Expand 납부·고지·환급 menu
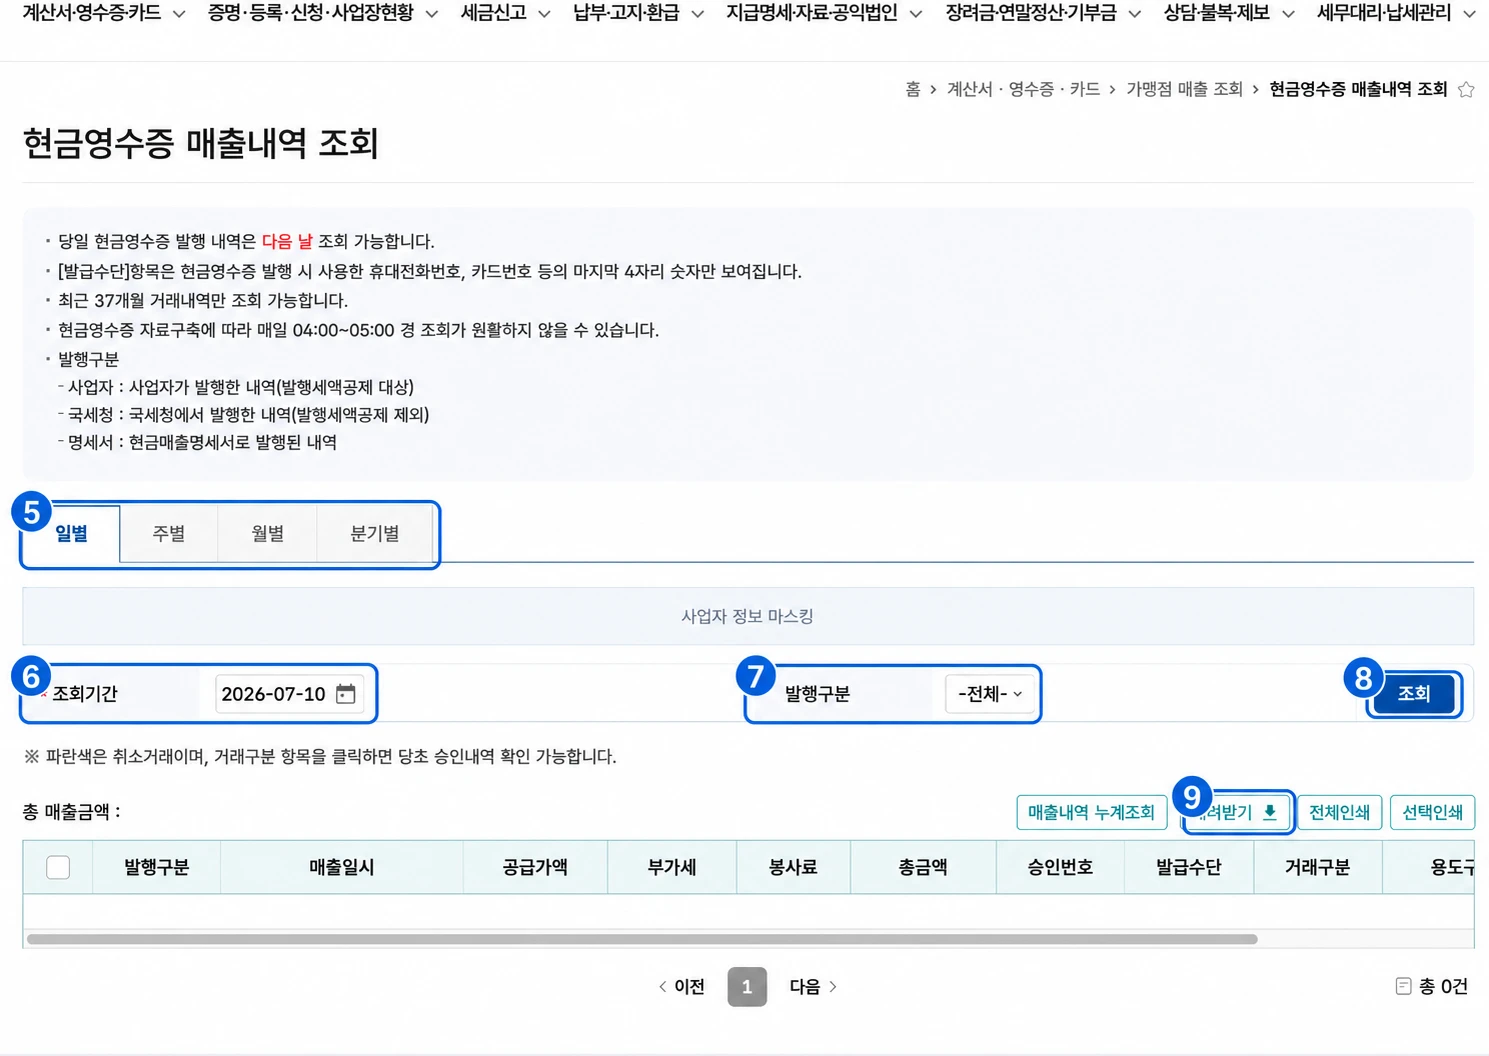The height and width of the screenshot is (1056, 1489). click(x=639, y=14)
